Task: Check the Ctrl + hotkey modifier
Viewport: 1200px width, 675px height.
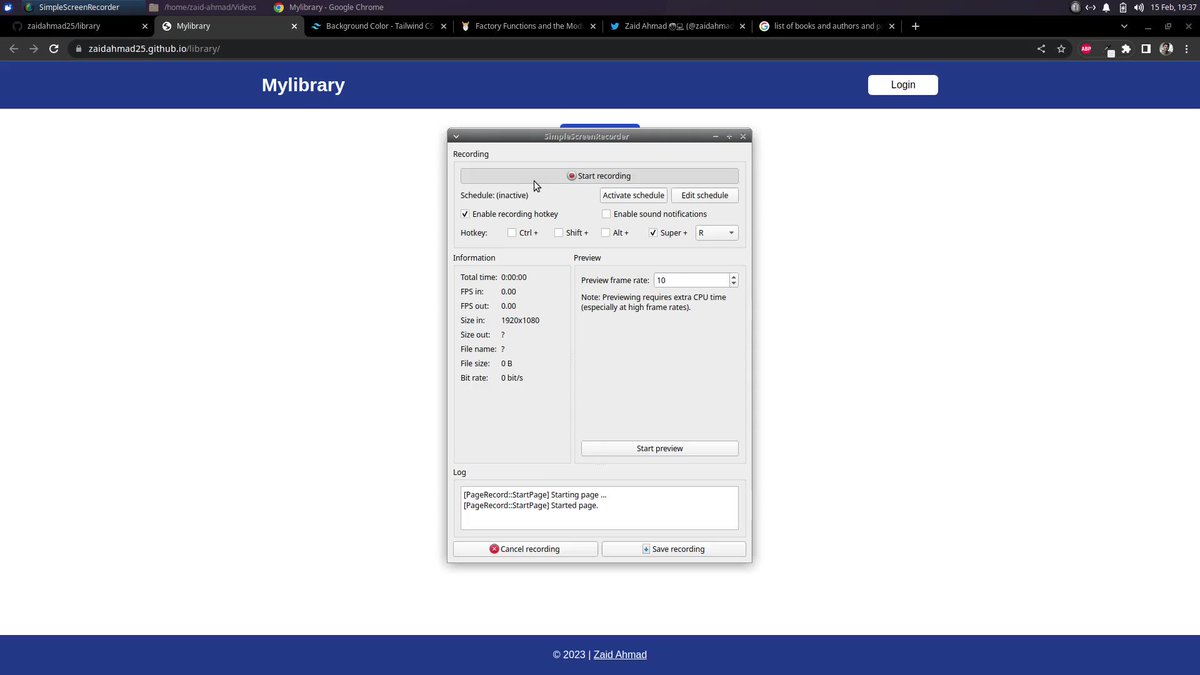Action: tap(512, 233)
